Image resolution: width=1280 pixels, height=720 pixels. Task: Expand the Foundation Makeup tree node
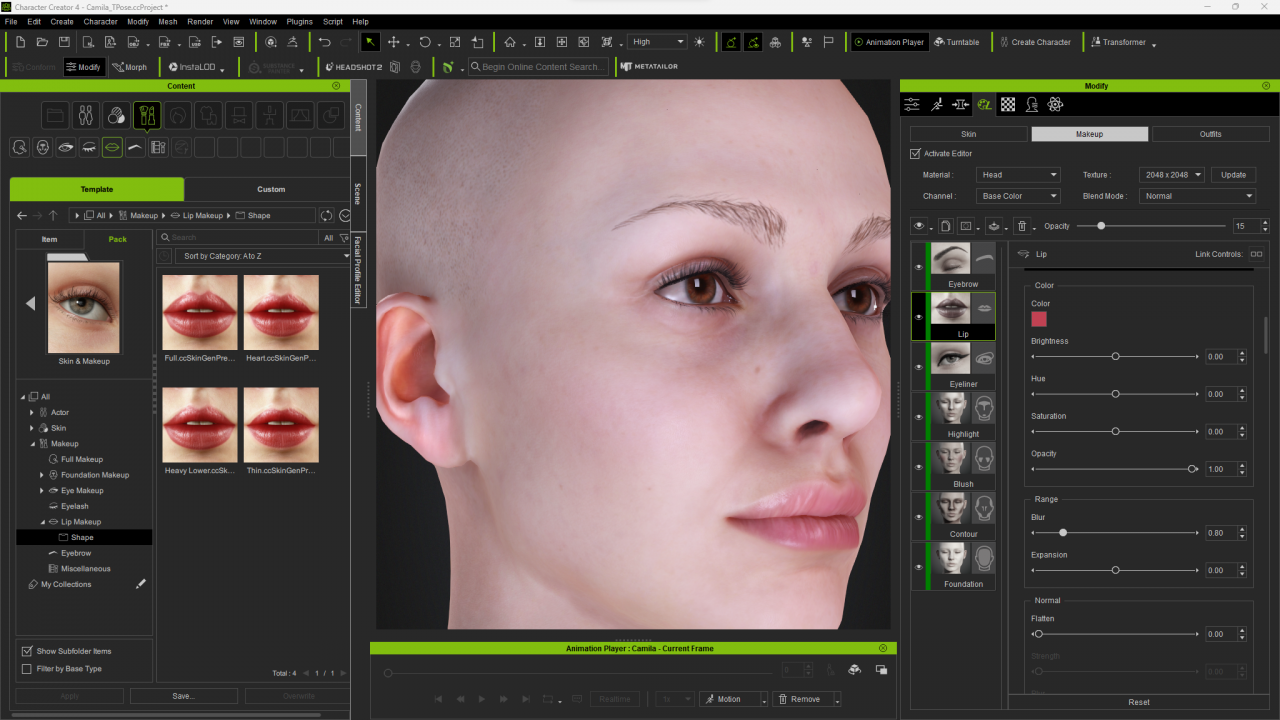tap(41, 475)
